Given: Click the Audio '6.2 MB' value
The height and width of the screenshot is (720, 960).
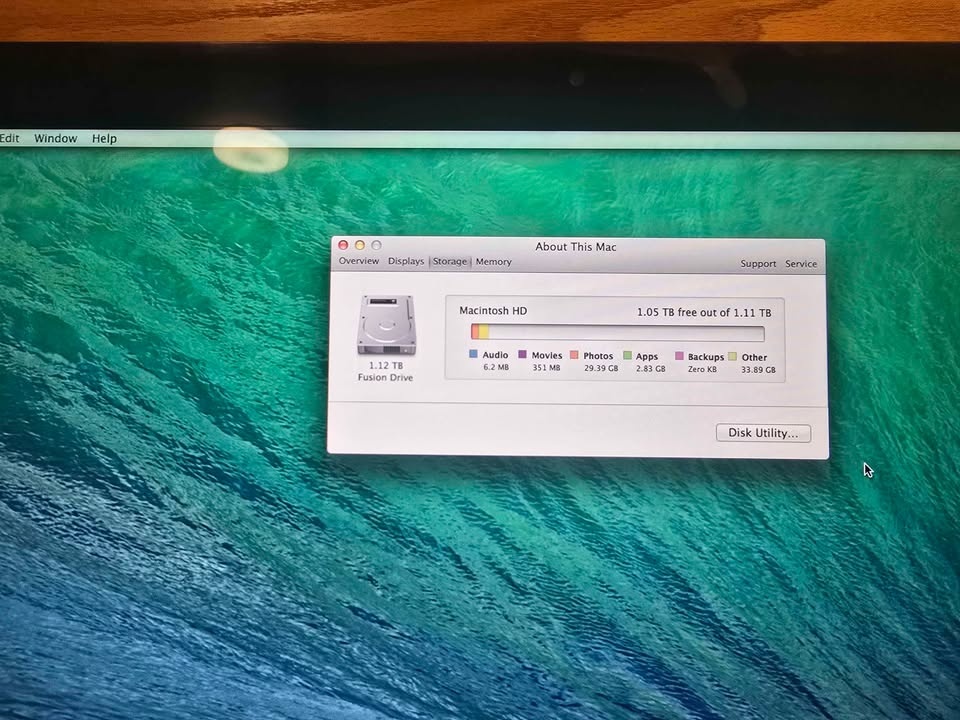Looking at the screenshot, I should point(496,367).
